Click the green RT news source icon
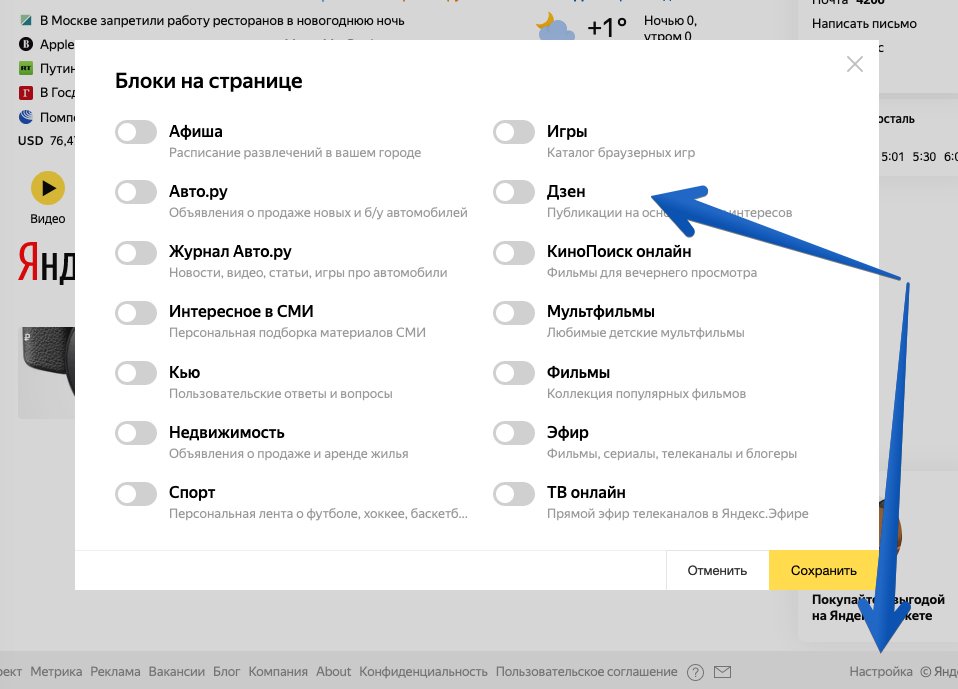The image size is (958, 689). [x=26, y=68]
